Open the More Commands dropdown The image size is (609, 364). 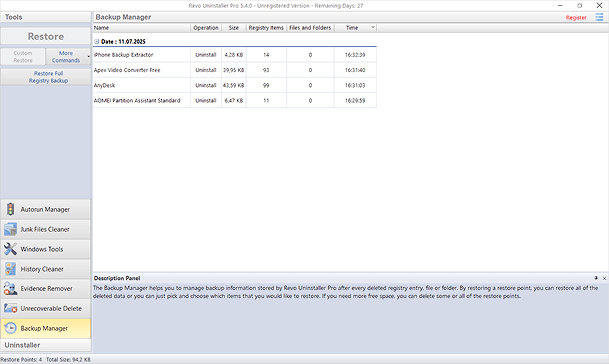pyautogui.click(x=68, y=56)
